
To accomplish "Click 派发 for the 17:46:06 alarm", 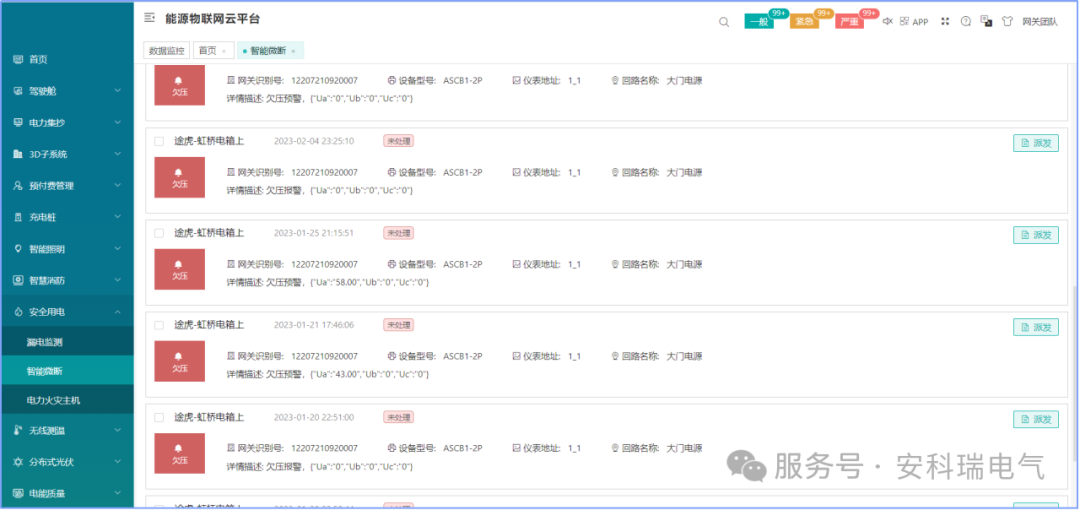I will (1035, 327).
